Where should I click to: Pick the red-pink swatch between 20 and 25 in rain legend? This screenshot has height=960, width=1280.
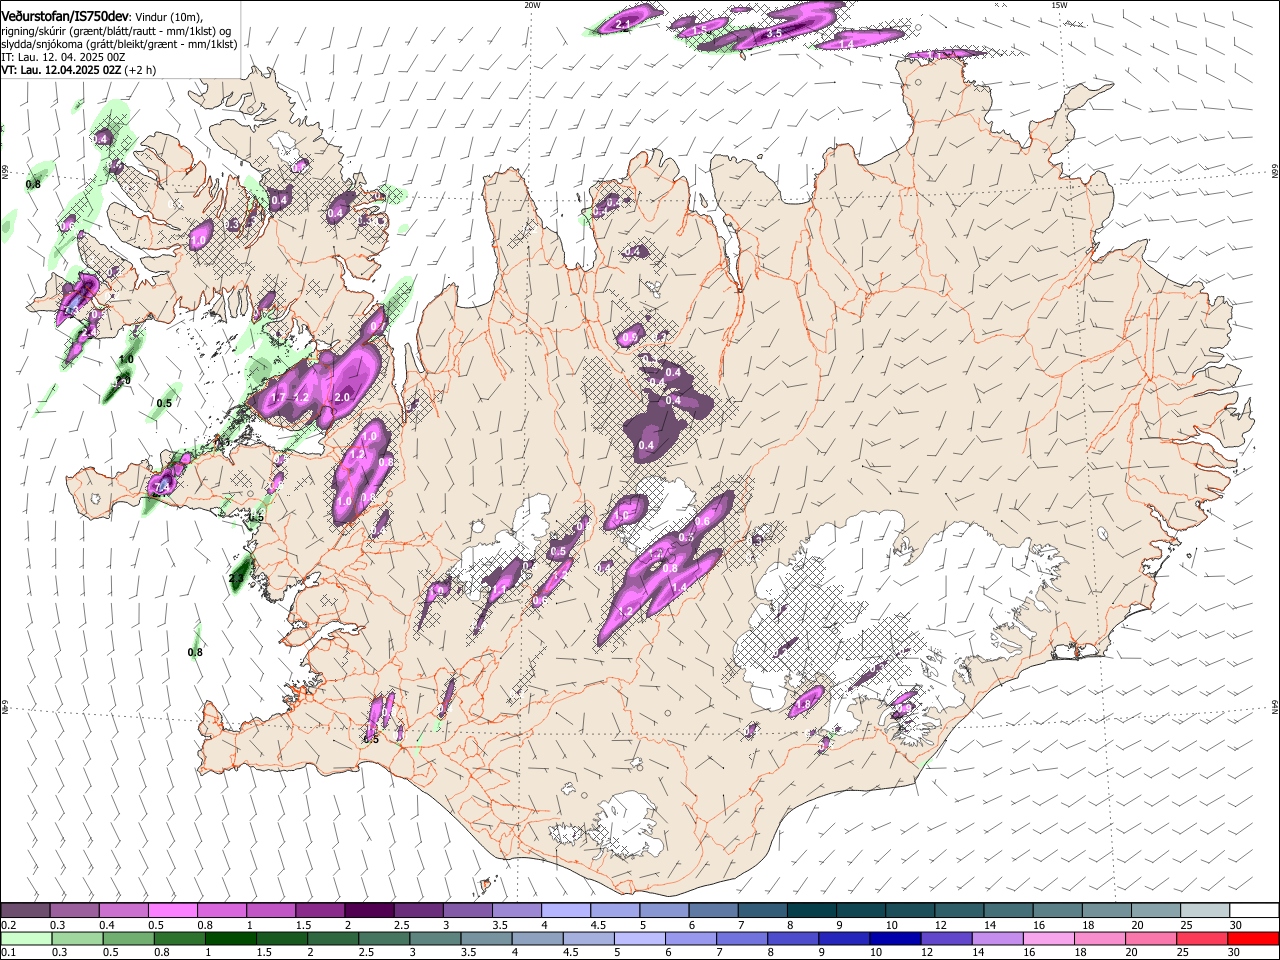(1151, 938)
